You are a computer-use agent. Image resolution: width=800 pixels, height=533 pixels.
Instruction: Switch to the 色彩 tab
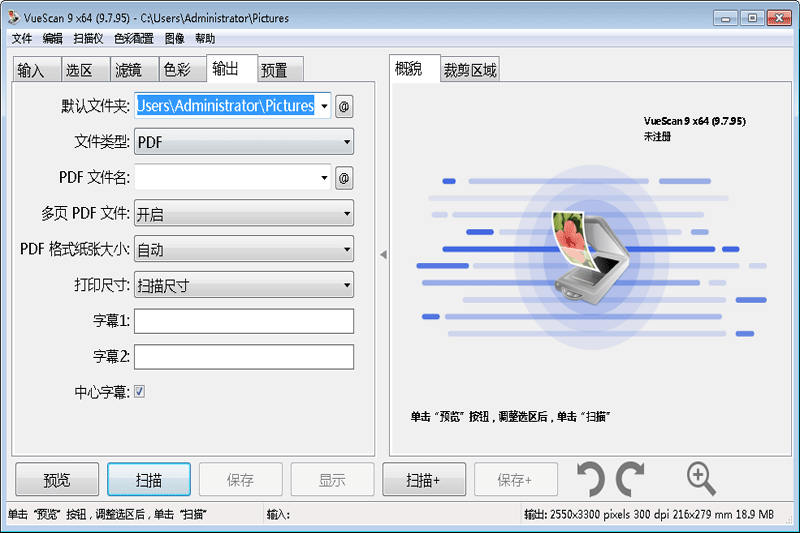click(177, 70)
